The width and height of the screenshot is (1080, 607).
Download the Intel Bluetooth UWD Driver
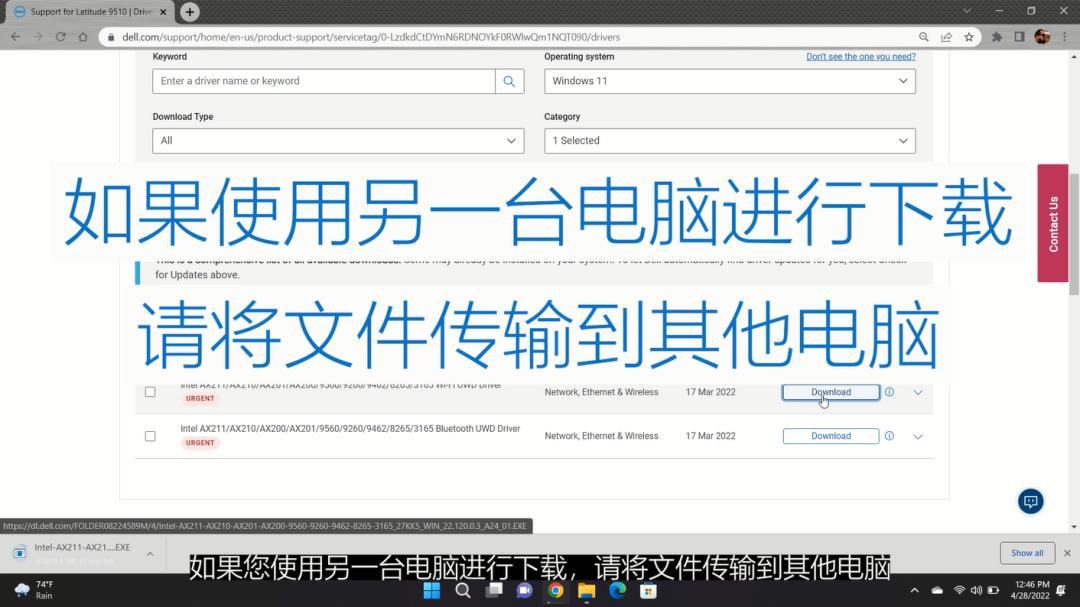coord(830,435)
